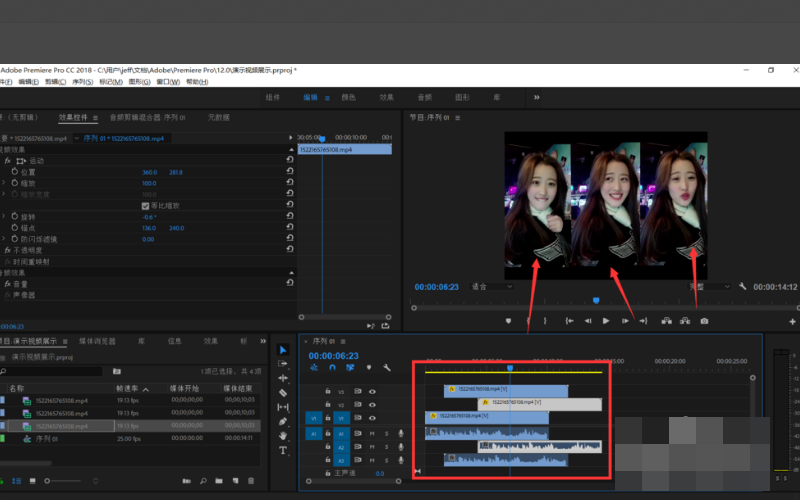Click play in Program monitor

[606, 321]
